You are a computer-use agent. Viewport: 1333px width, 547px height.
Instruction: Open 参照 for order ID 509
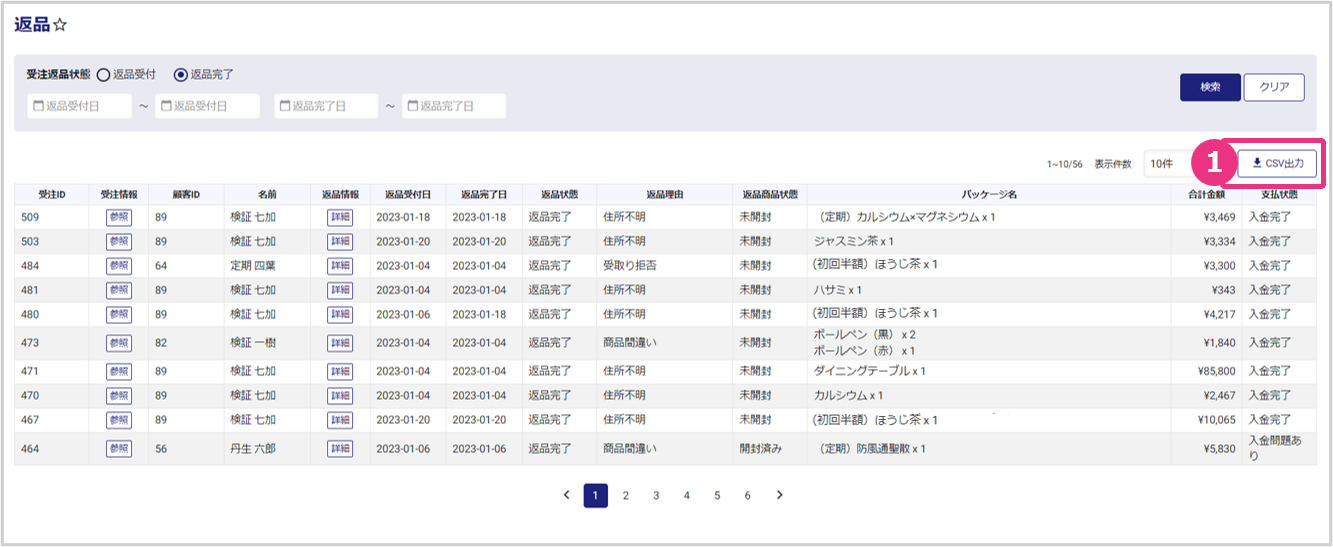[x=119, y=217]
